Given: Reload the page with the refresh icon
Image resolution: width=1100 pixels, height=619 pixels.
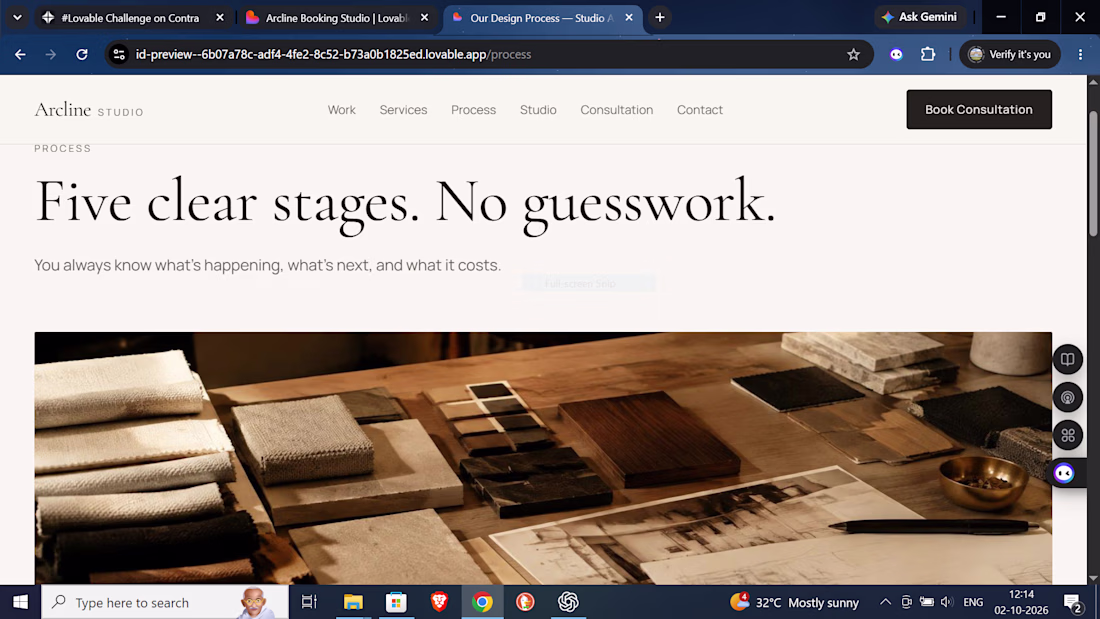Looking at the screenshot, I should [x=82, y=54].
